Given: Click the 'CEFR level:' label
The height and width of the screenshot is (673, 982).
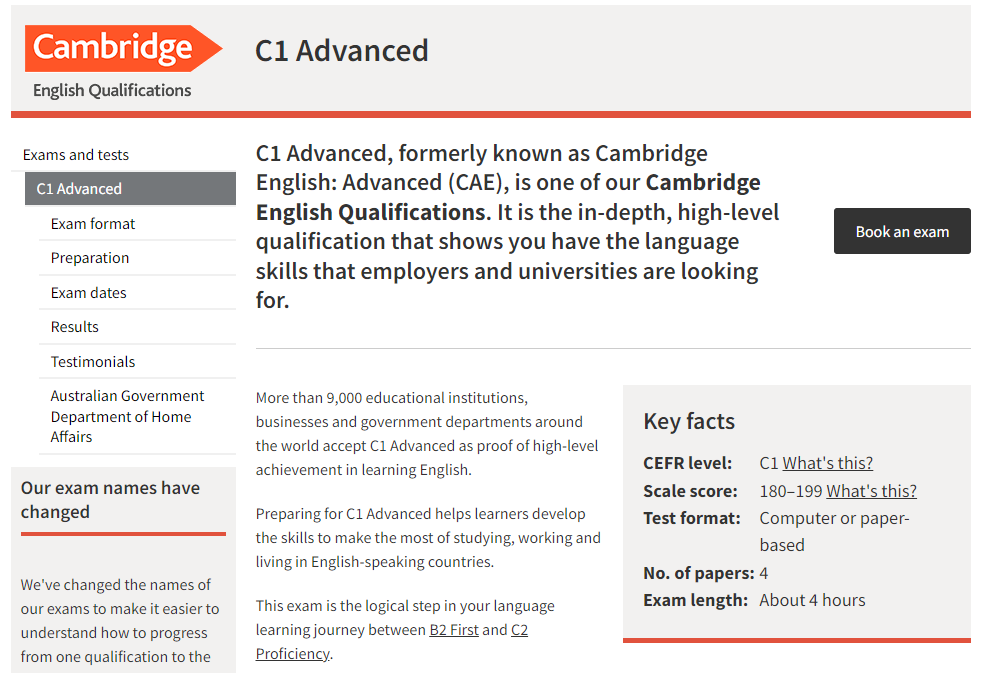Looking at the screenshot, I should coord(687,463).
